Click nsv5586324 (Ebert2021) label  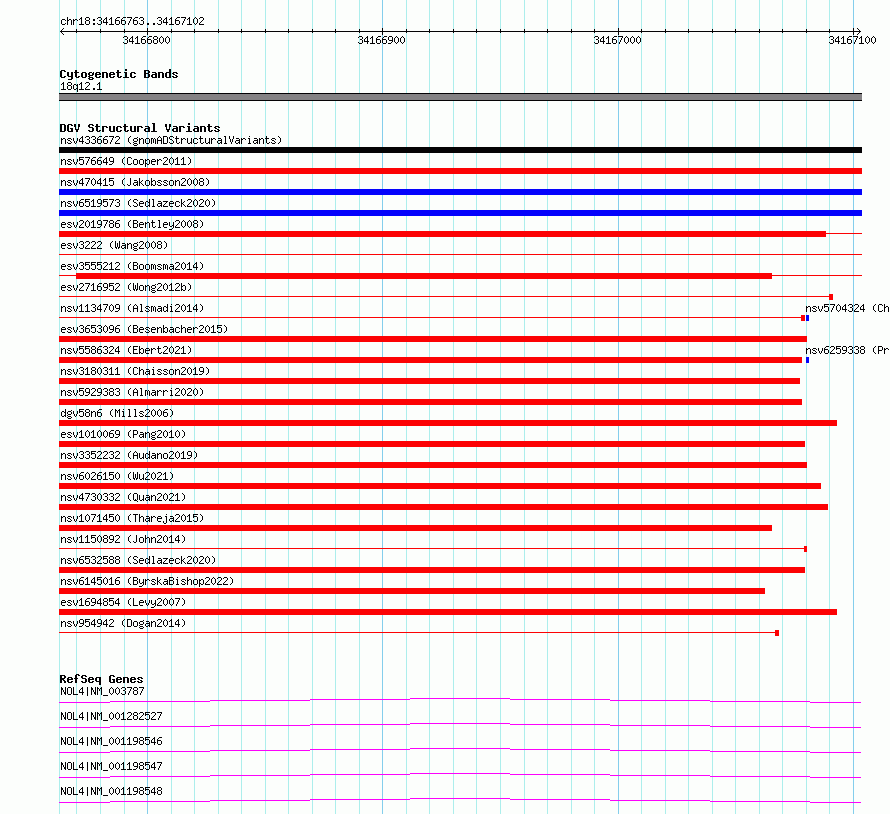point(126,350)
